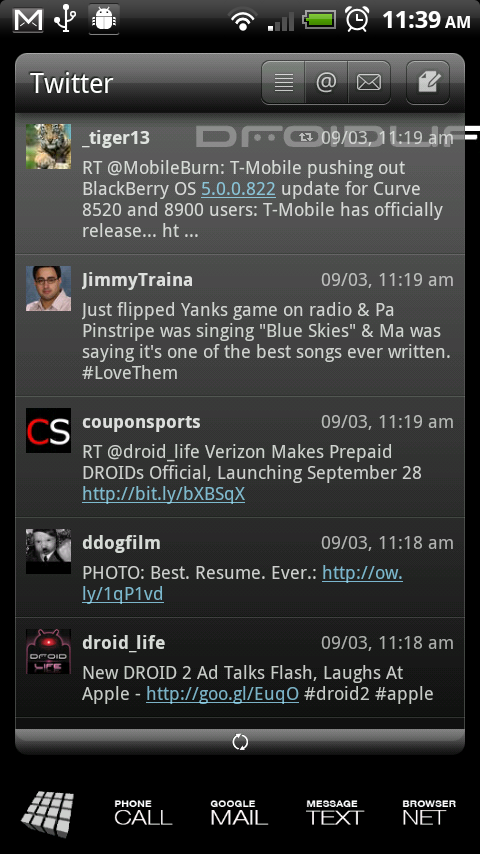Open the GOOGLE MAIL shortcut
Image resolution: width=480 pixels, height=854 pixels.
click(239, 813)
